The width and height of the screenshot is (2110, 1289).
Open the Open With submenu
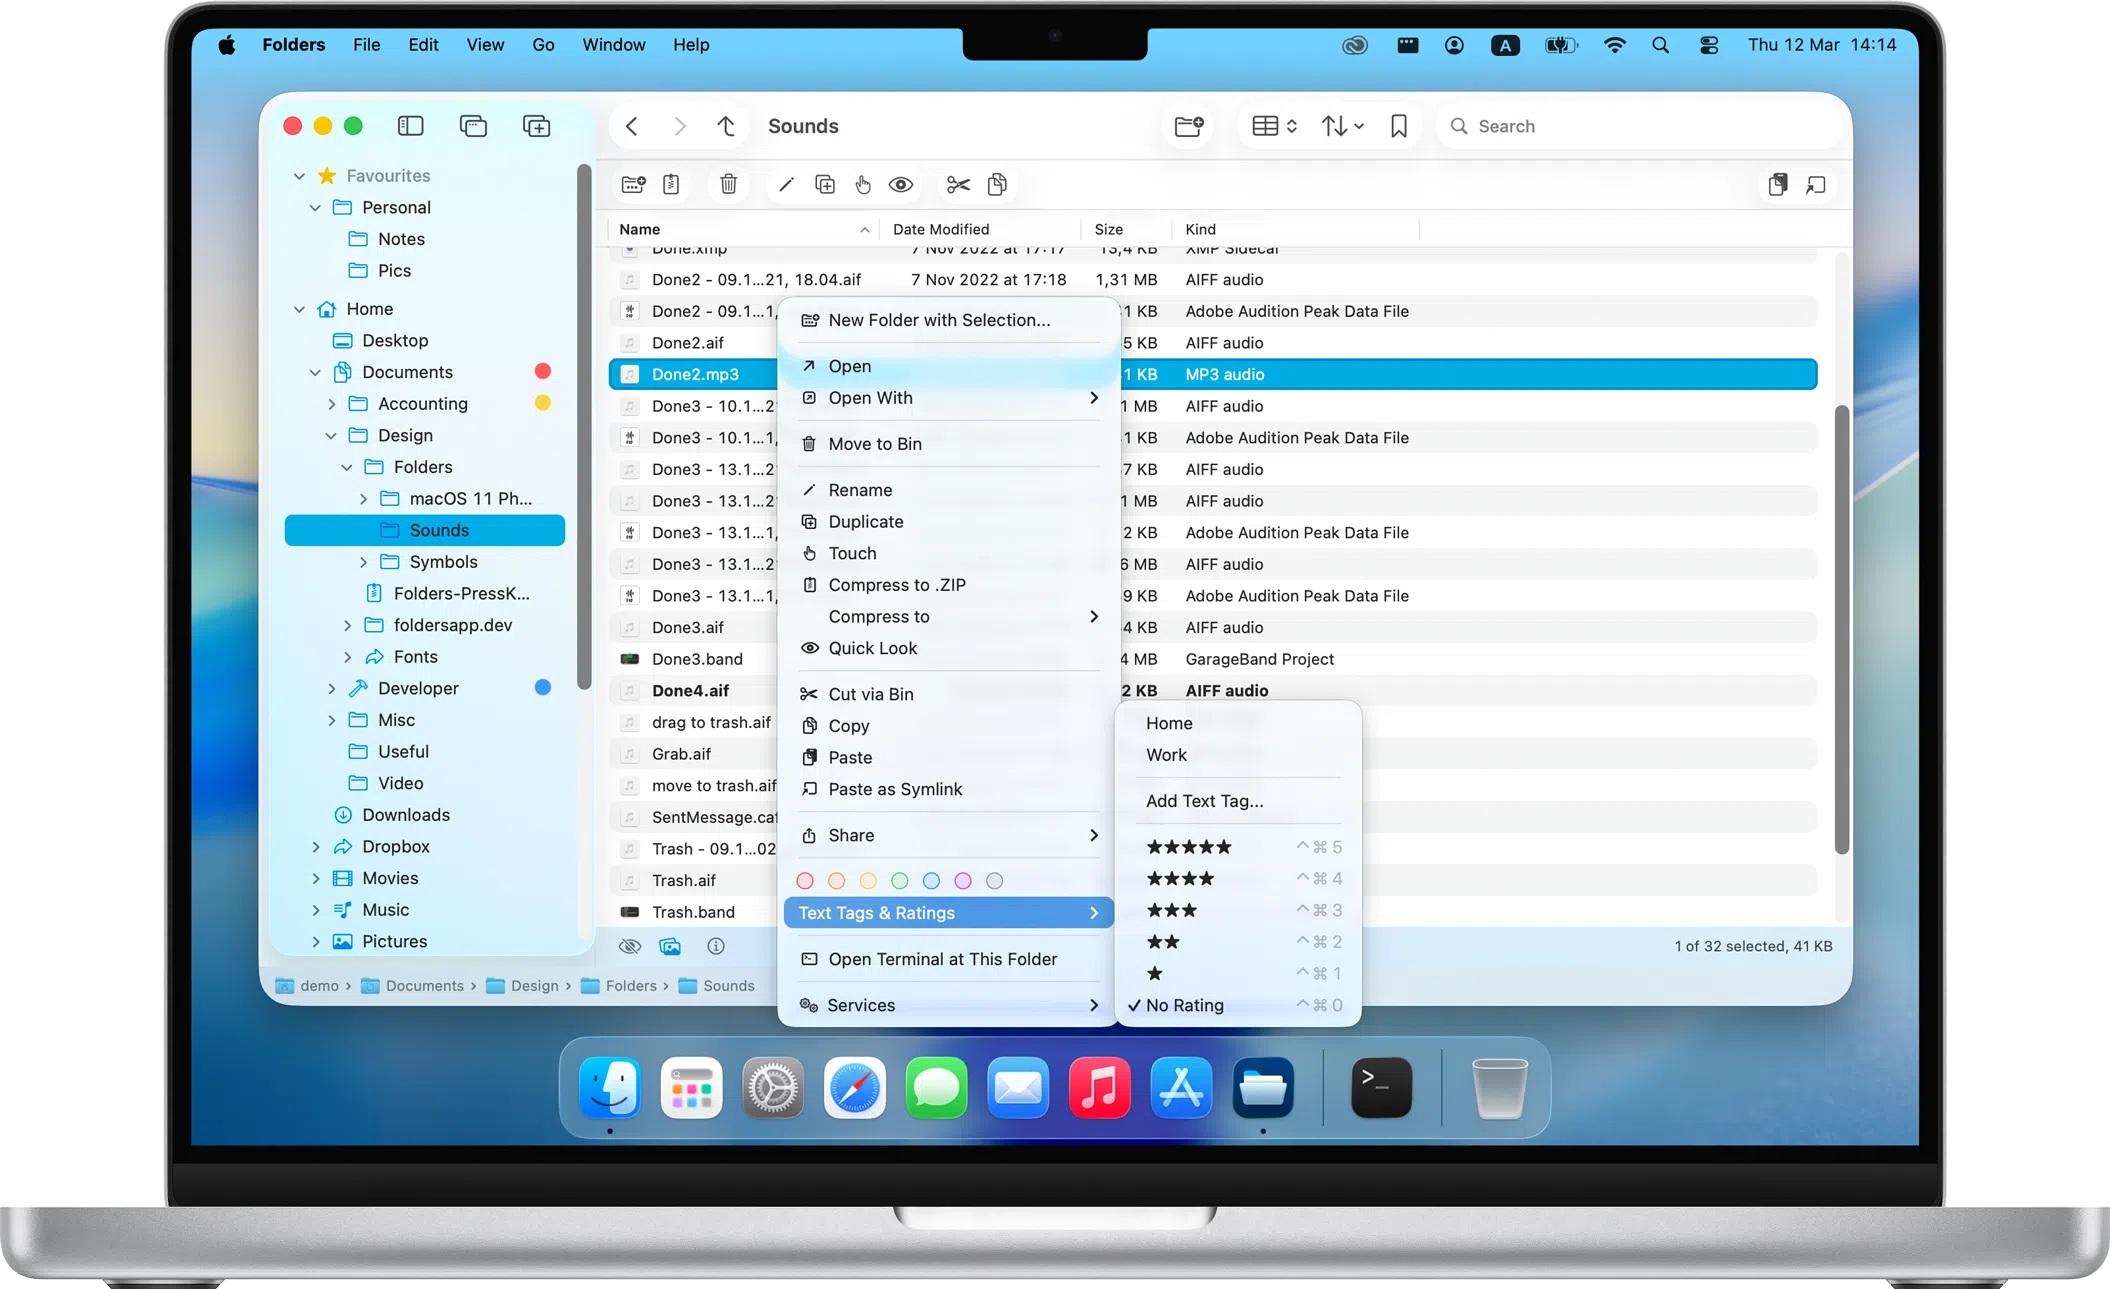[x=948, y=398]
